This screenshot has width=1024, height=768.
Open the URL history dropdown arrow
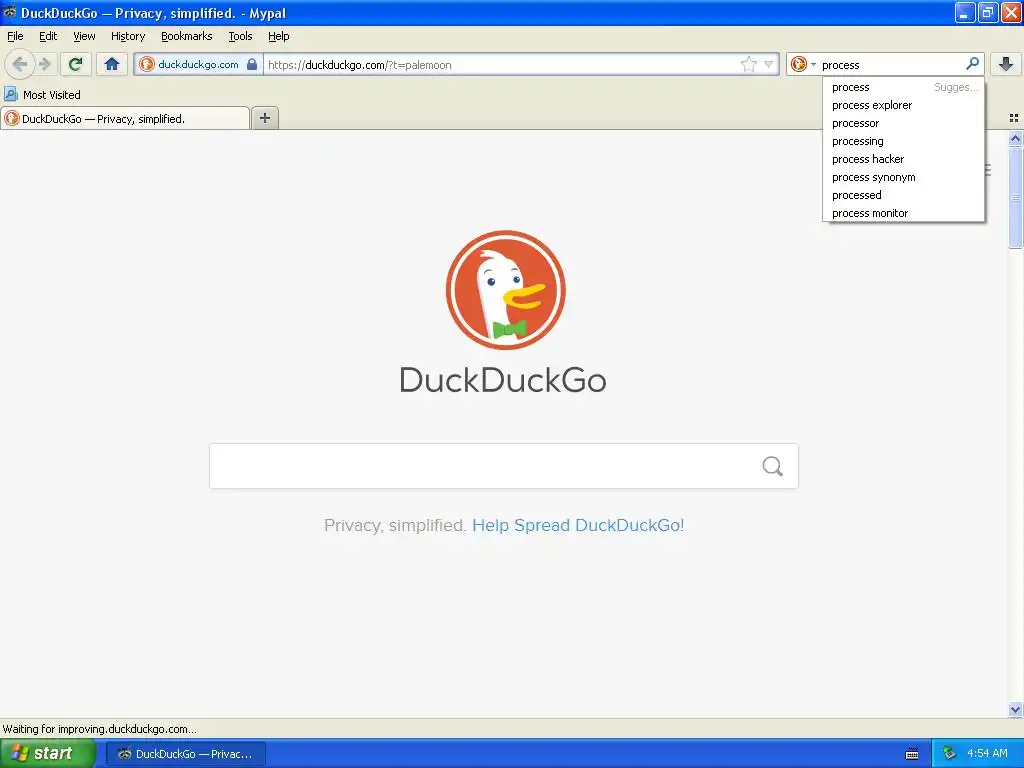coord(769,64)
